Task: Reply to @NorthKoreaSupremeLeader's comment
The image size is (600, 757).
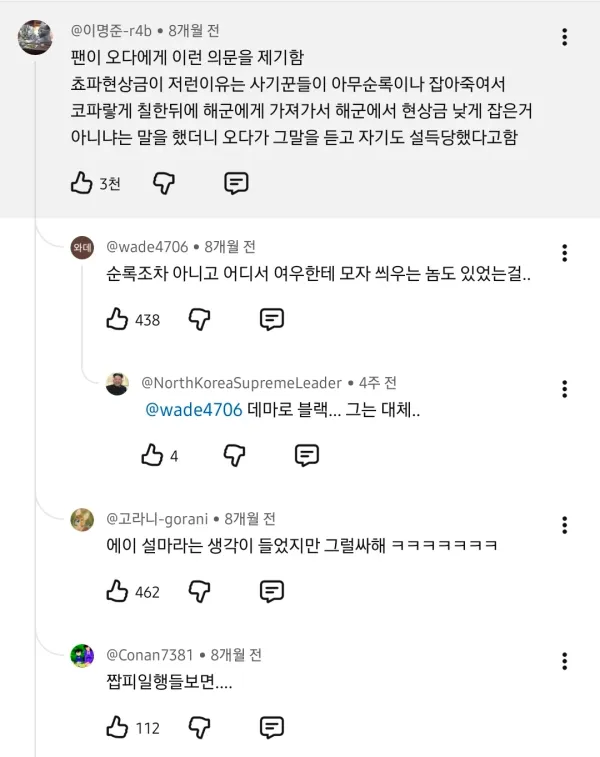Action: click(x=307, y=455)
